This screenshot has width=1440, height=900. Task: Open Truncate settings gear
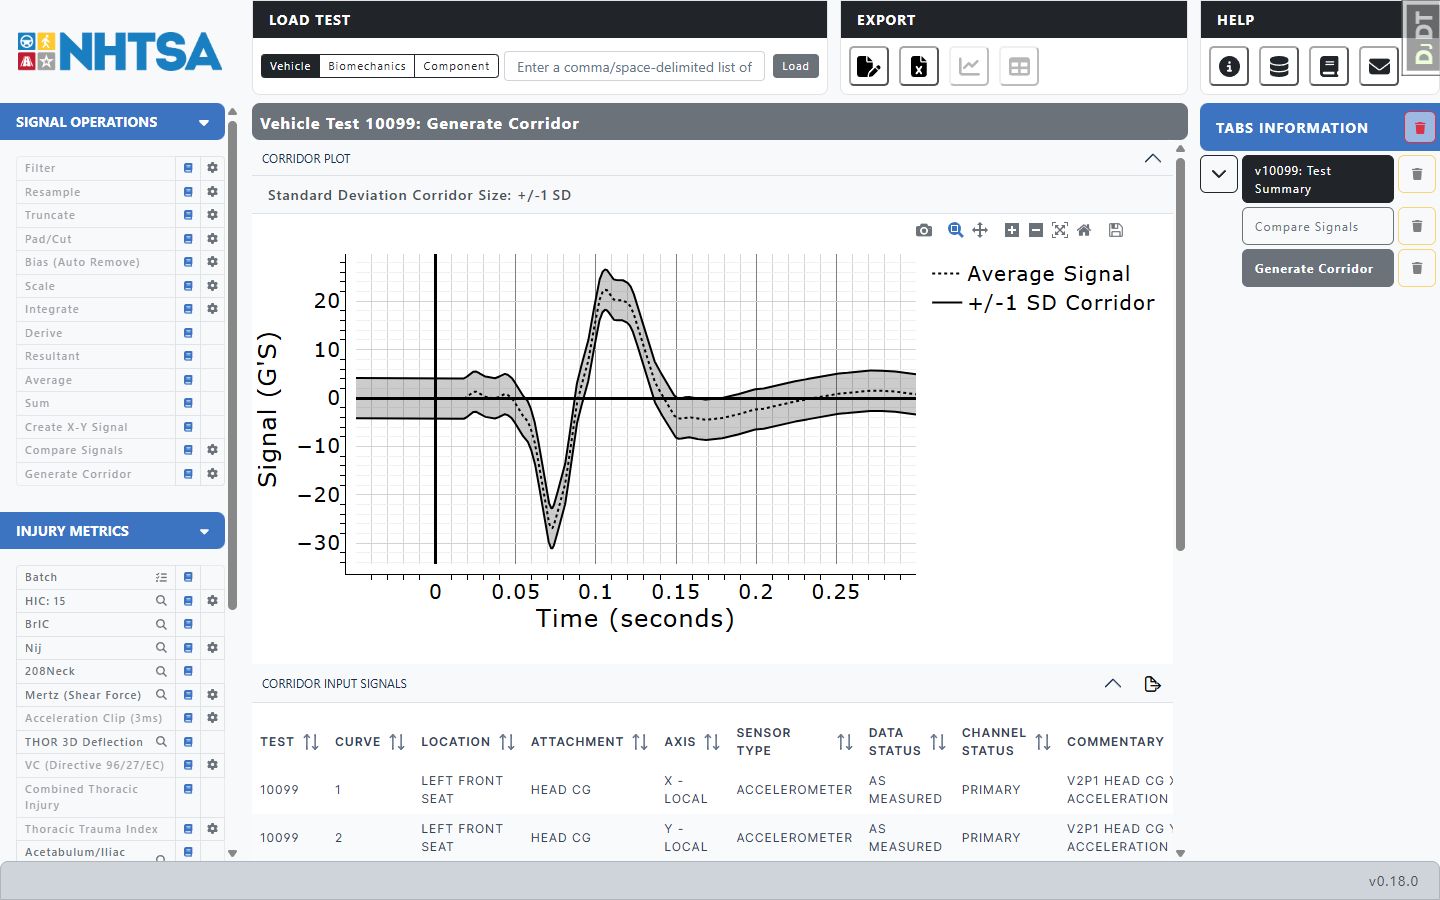point(212,215)
